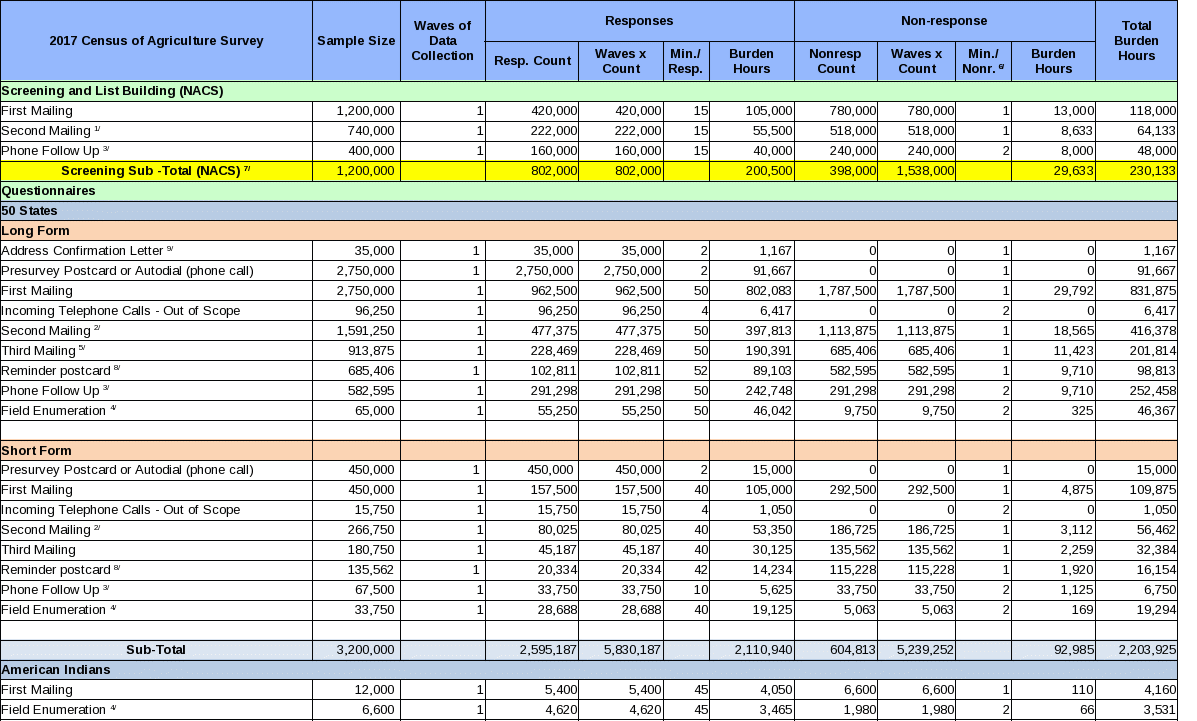Click the "Waves of Data Collection" header
Viewport: 1197px width, 721px height.
pyautogui.click(x=442, y=41)
